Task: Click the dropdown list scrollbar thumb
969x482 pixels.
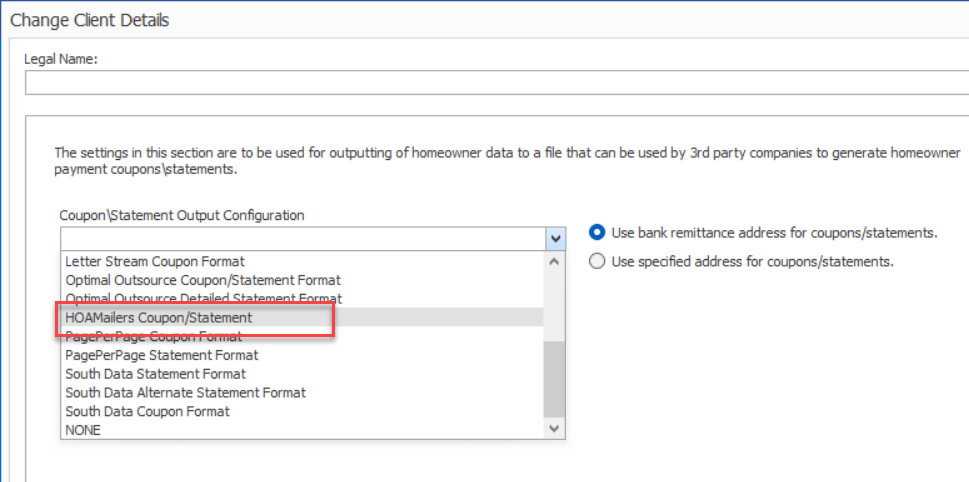Action: pyautogui.click(x=555, y=378)
